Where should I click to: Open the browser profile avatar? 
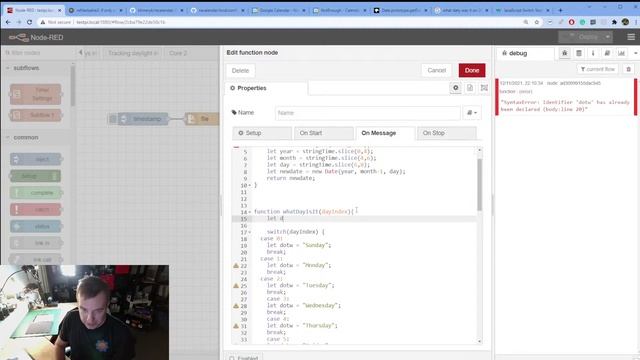[x=625, y=22]
